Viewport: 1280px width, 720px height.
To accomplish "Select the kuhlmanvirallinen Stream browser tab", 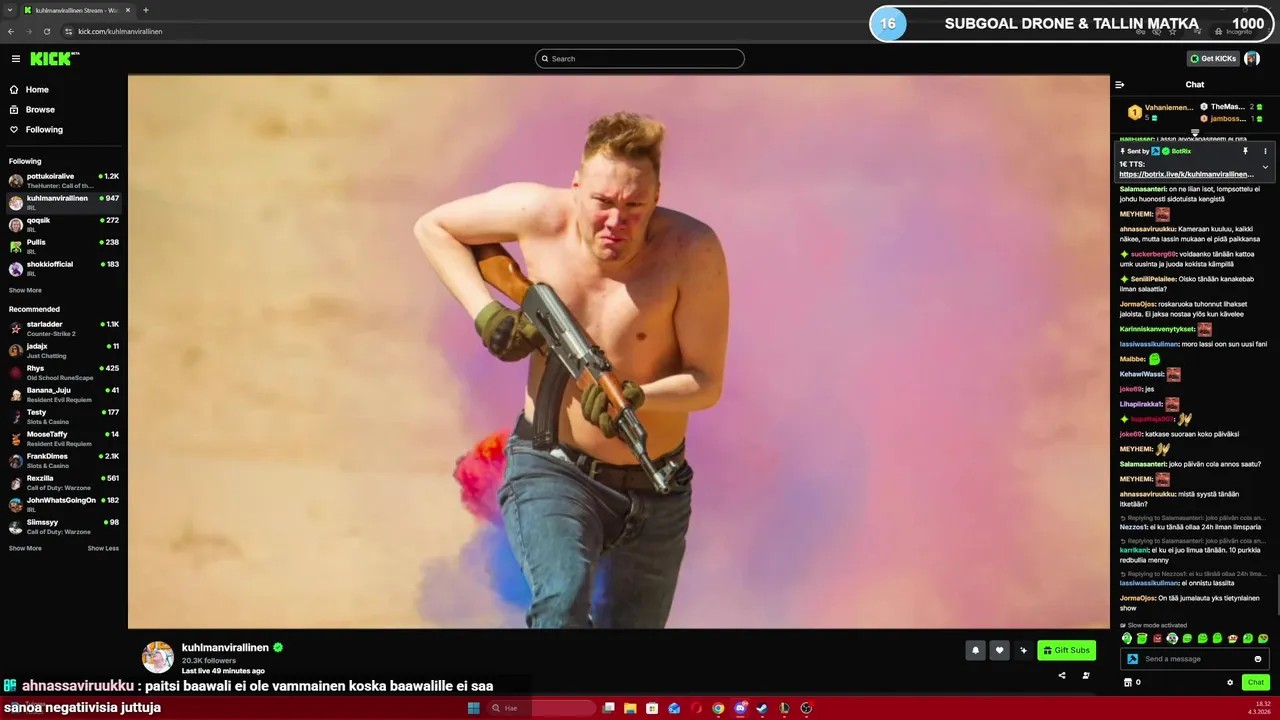I will (x=78, y=10).
